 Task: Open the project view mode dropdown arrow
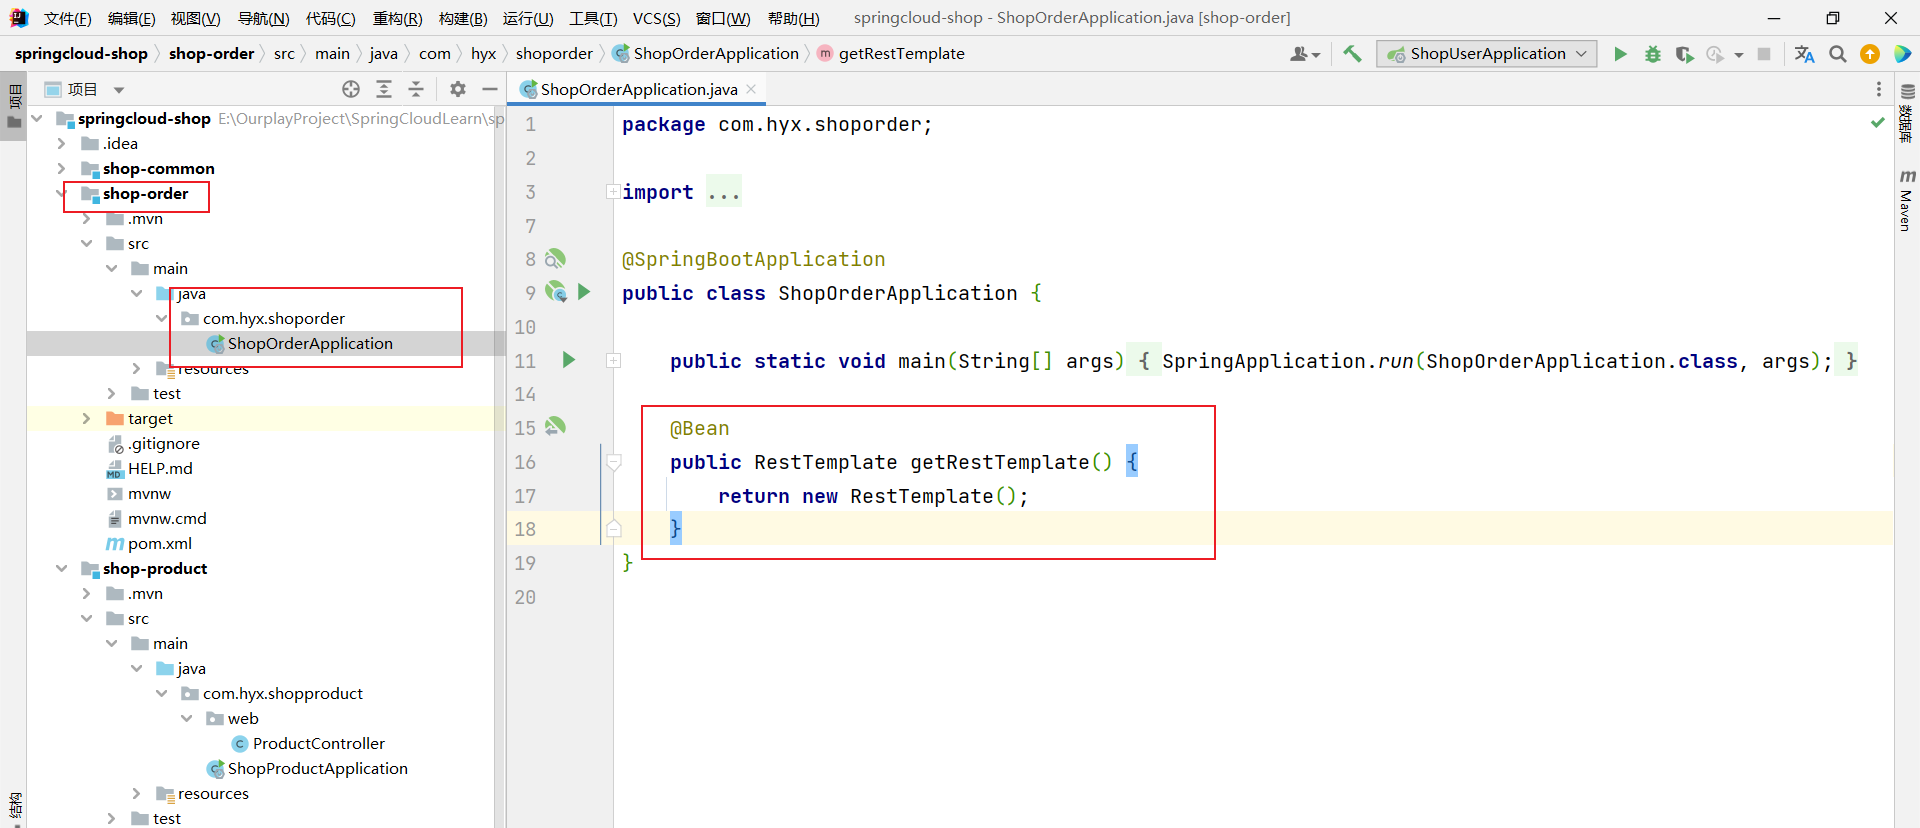pyautogui.click(x=119, y=90)
